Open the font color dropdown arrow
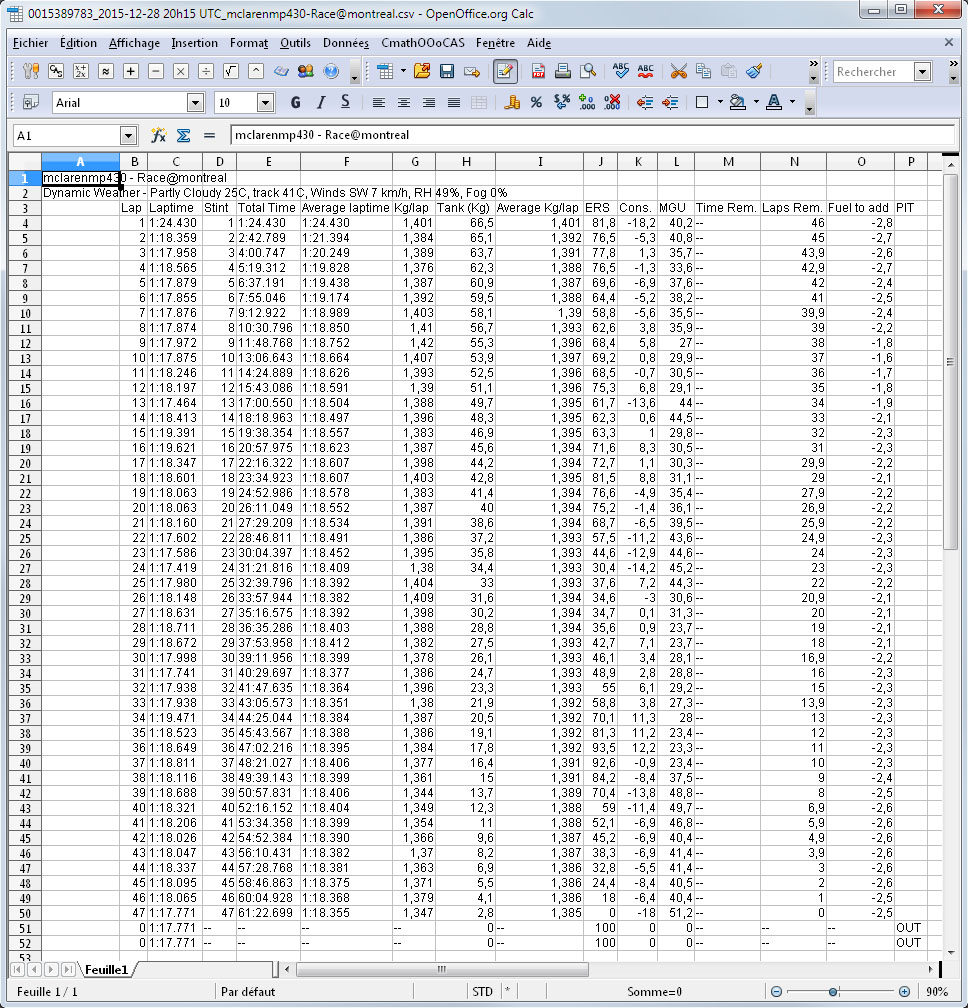Viewport: 968px width, 1008px height. coord(793,102)
